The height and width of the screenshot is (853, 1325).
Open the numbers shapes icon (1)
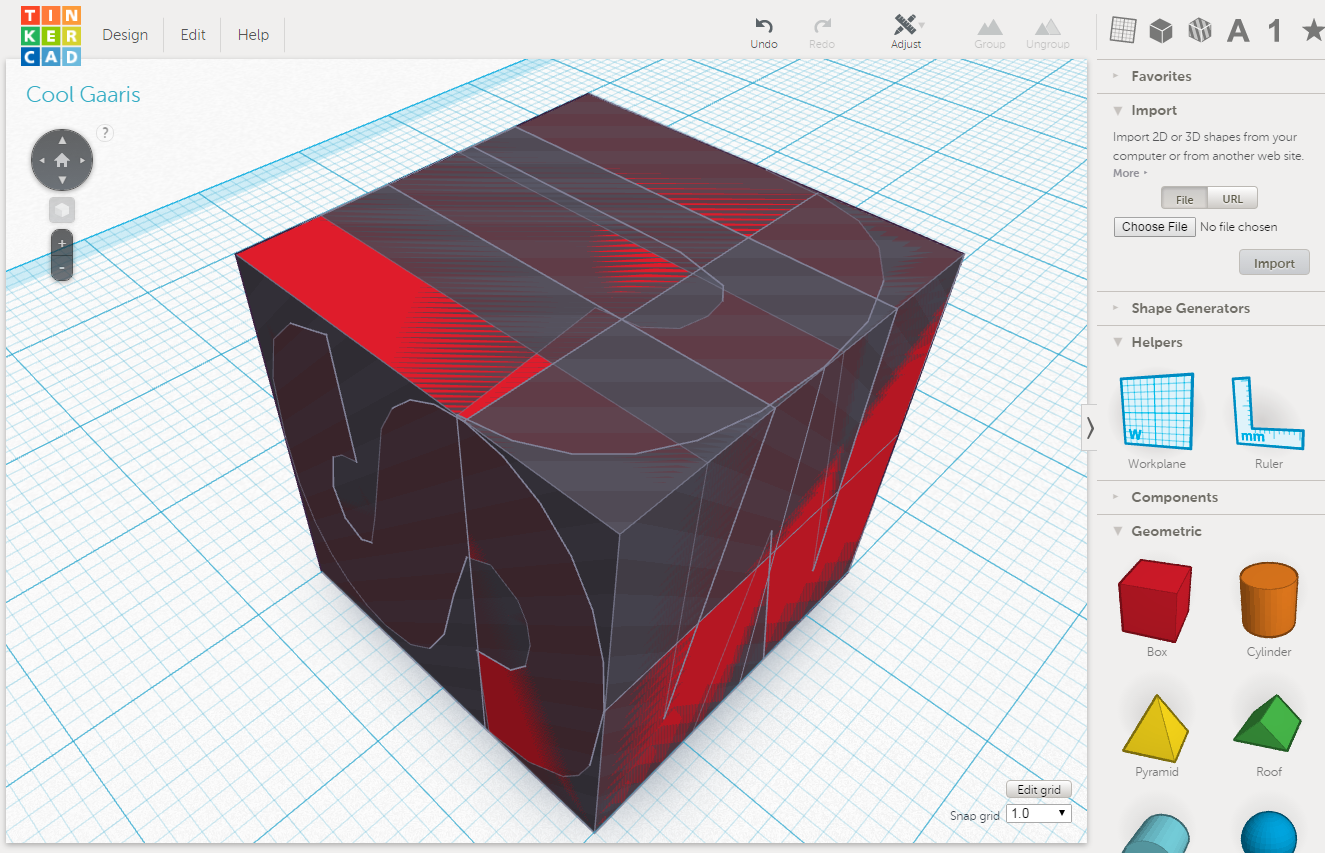1275,30
